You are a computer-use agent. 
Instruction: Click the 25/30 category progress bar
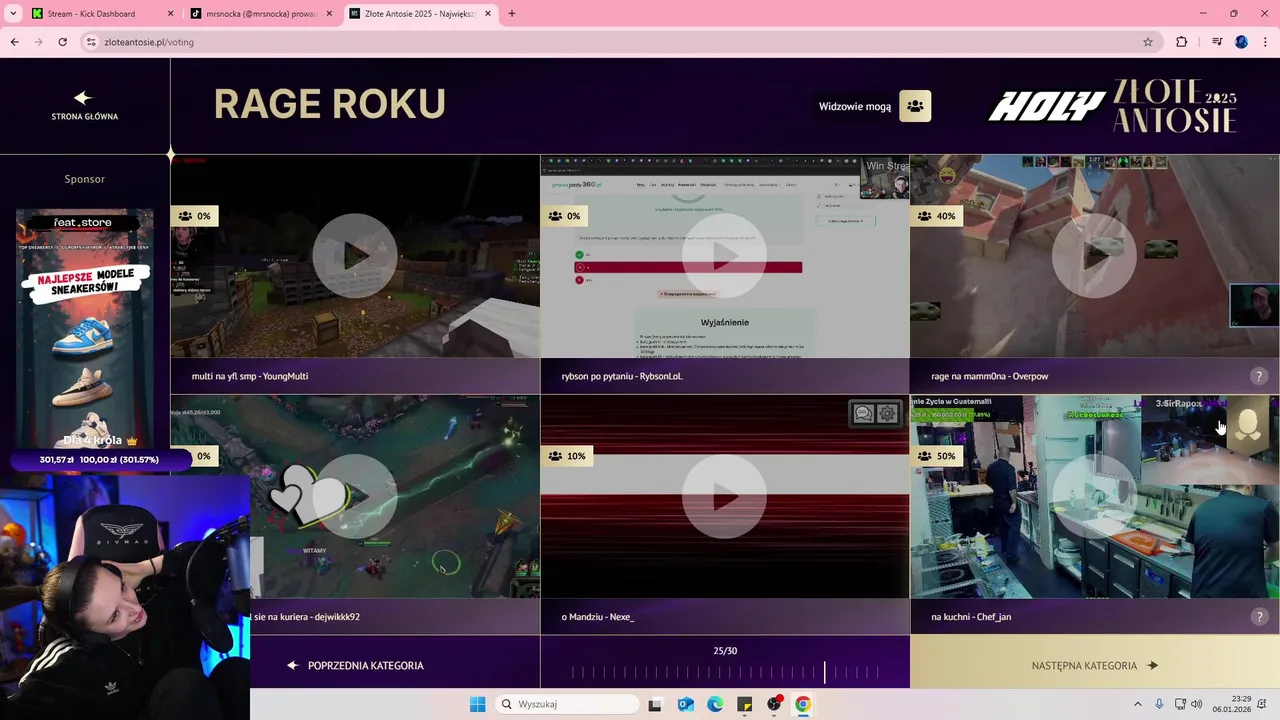point(725,672)
